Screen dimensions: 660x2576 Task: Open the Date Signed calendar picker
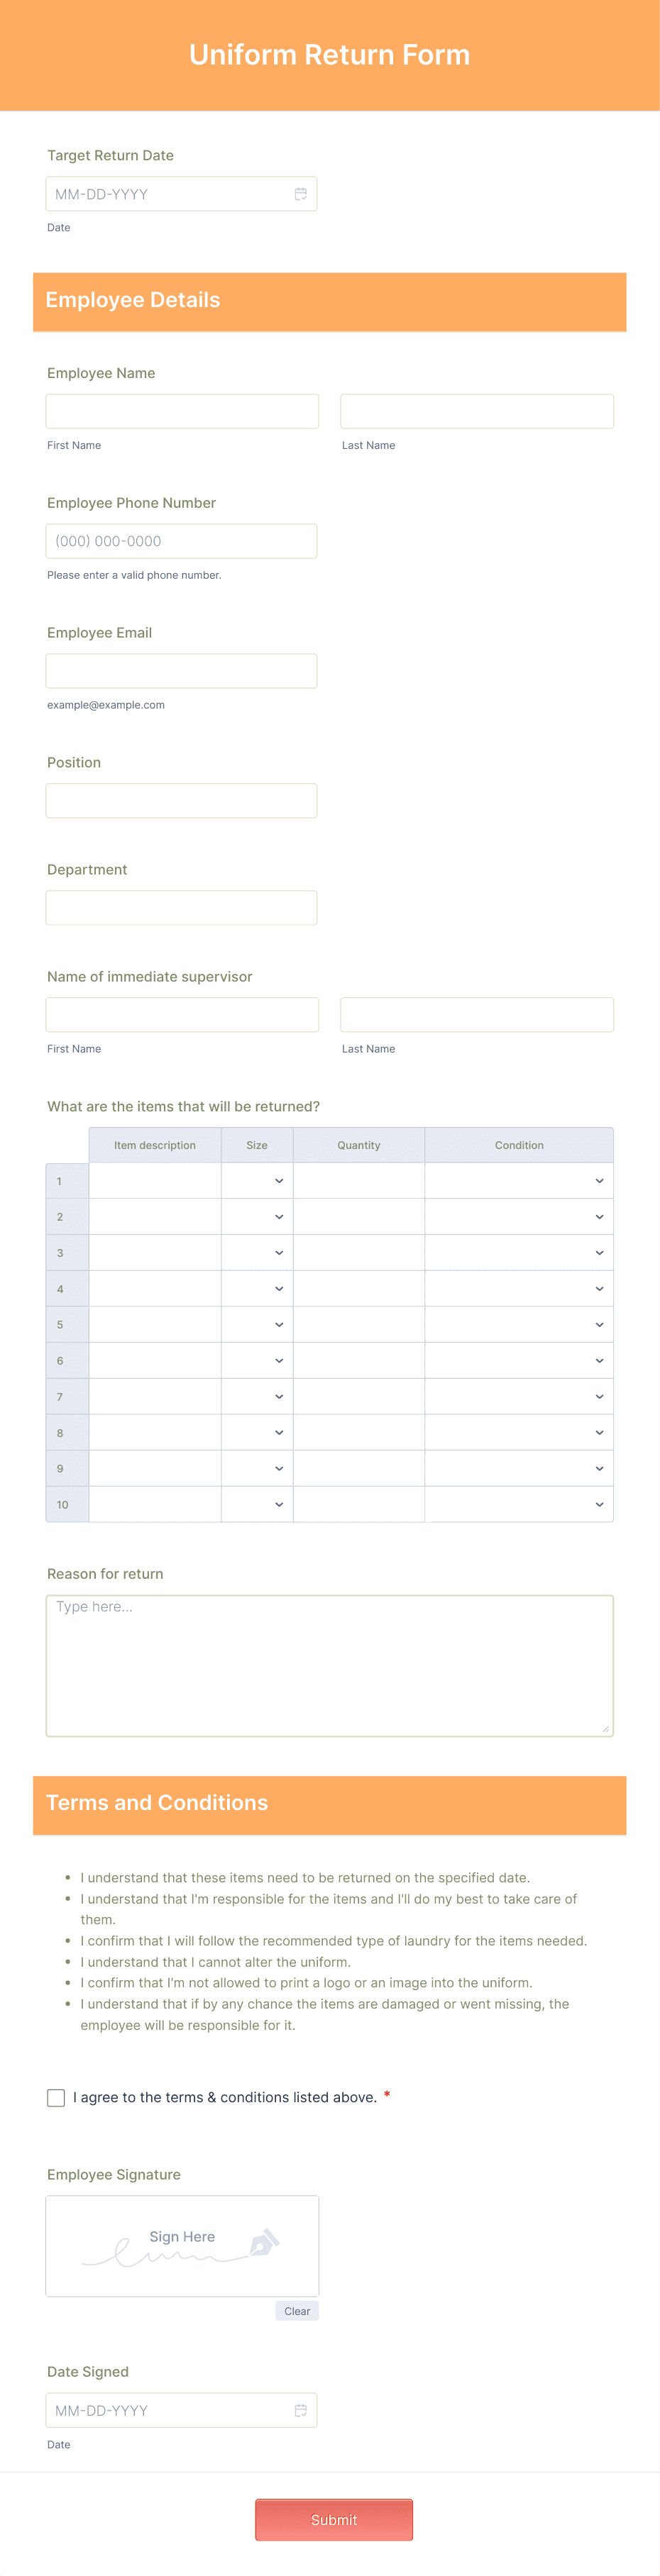(x=301, y=2410)
